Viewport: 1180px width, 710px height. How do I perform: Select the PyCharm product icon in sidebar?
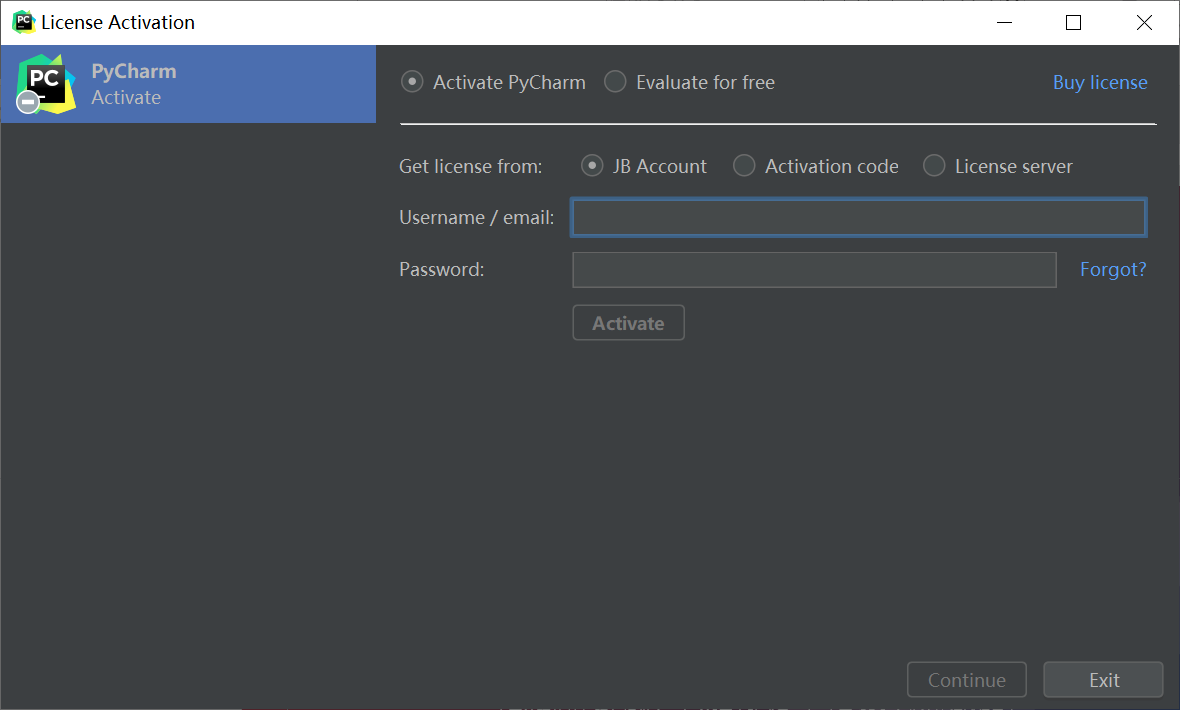(x=46, y=84)
